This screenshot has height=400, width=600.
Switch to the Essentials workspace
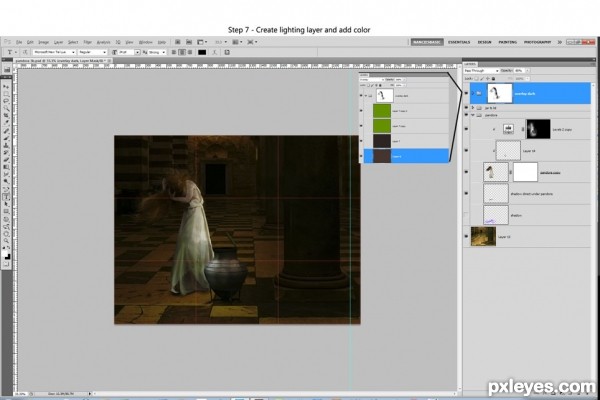click(459, 42)
